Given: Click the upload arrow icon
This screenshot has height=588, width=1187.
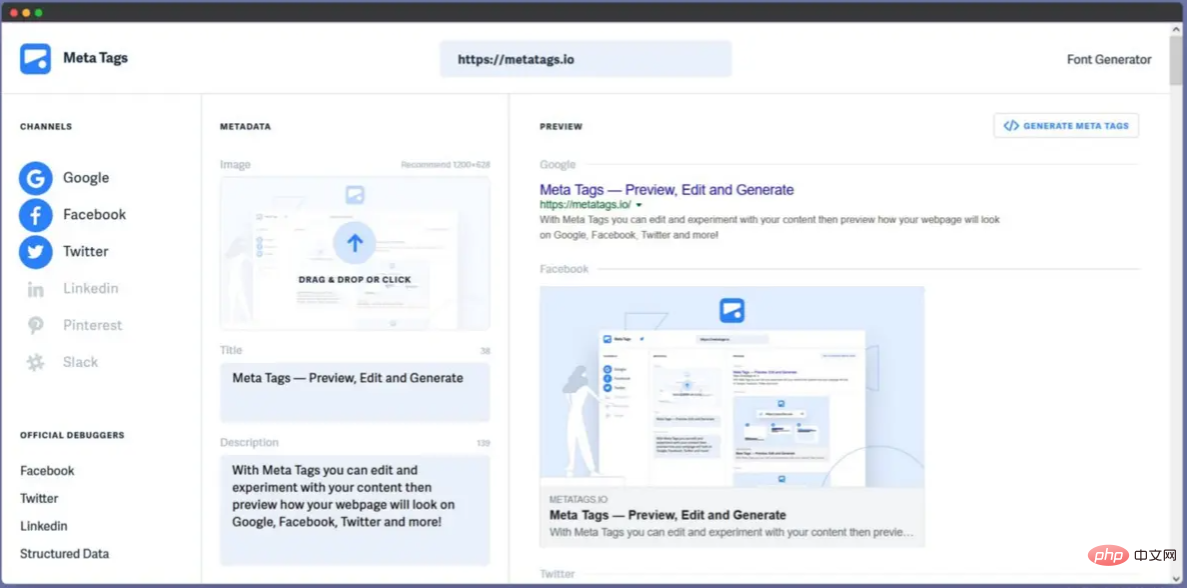Looking at the screenshot, I should click(355, 243).
